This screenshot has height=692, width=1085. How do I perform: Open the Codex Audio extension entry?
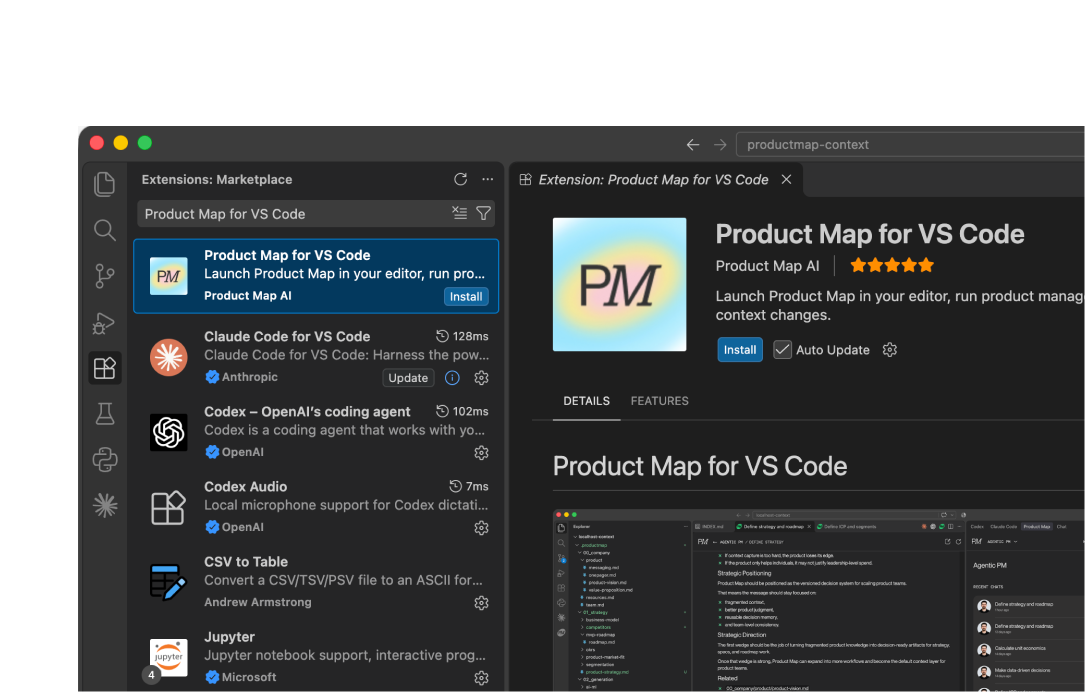(x=316, y=507)
